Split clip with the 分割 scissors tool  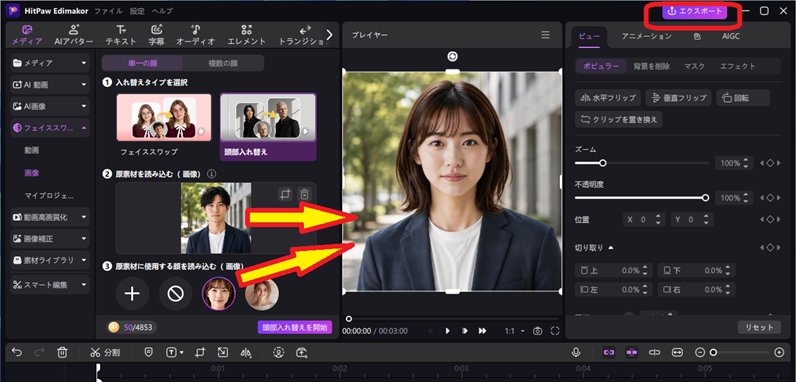click(x=105, y=352)
